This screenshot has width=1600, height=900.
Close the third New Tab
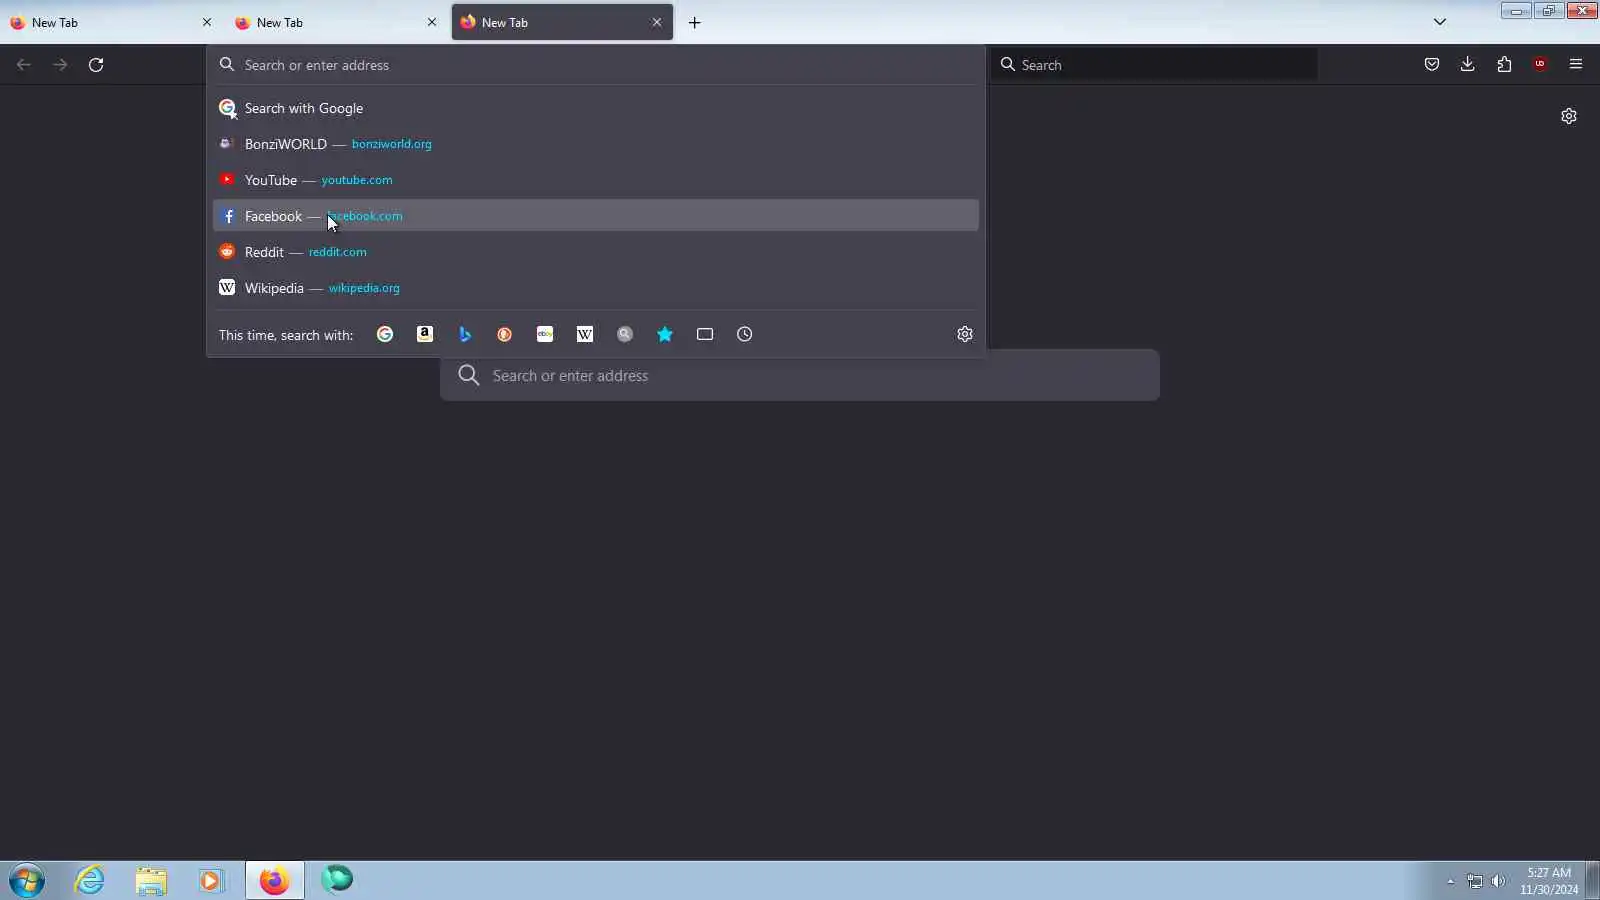657,22
